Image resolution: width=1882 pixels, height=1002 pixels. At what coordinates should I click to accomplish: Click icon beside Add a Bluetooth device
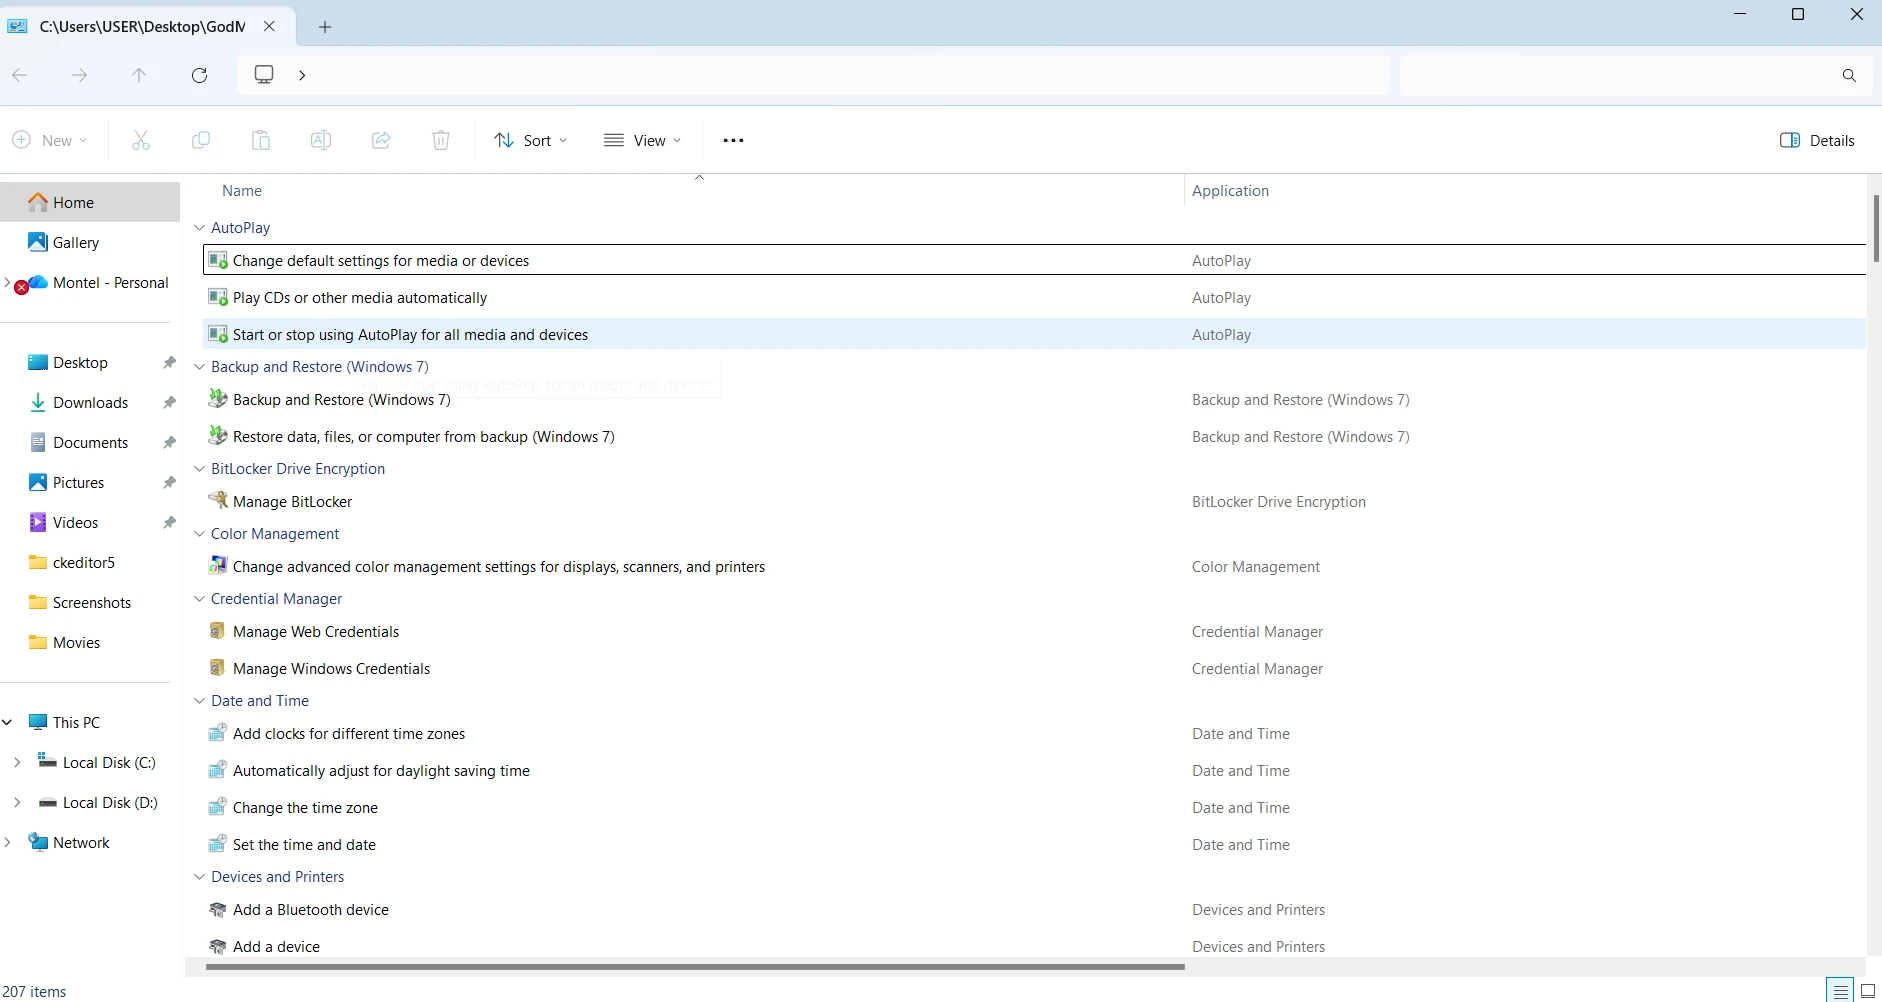tap(217, 908)
